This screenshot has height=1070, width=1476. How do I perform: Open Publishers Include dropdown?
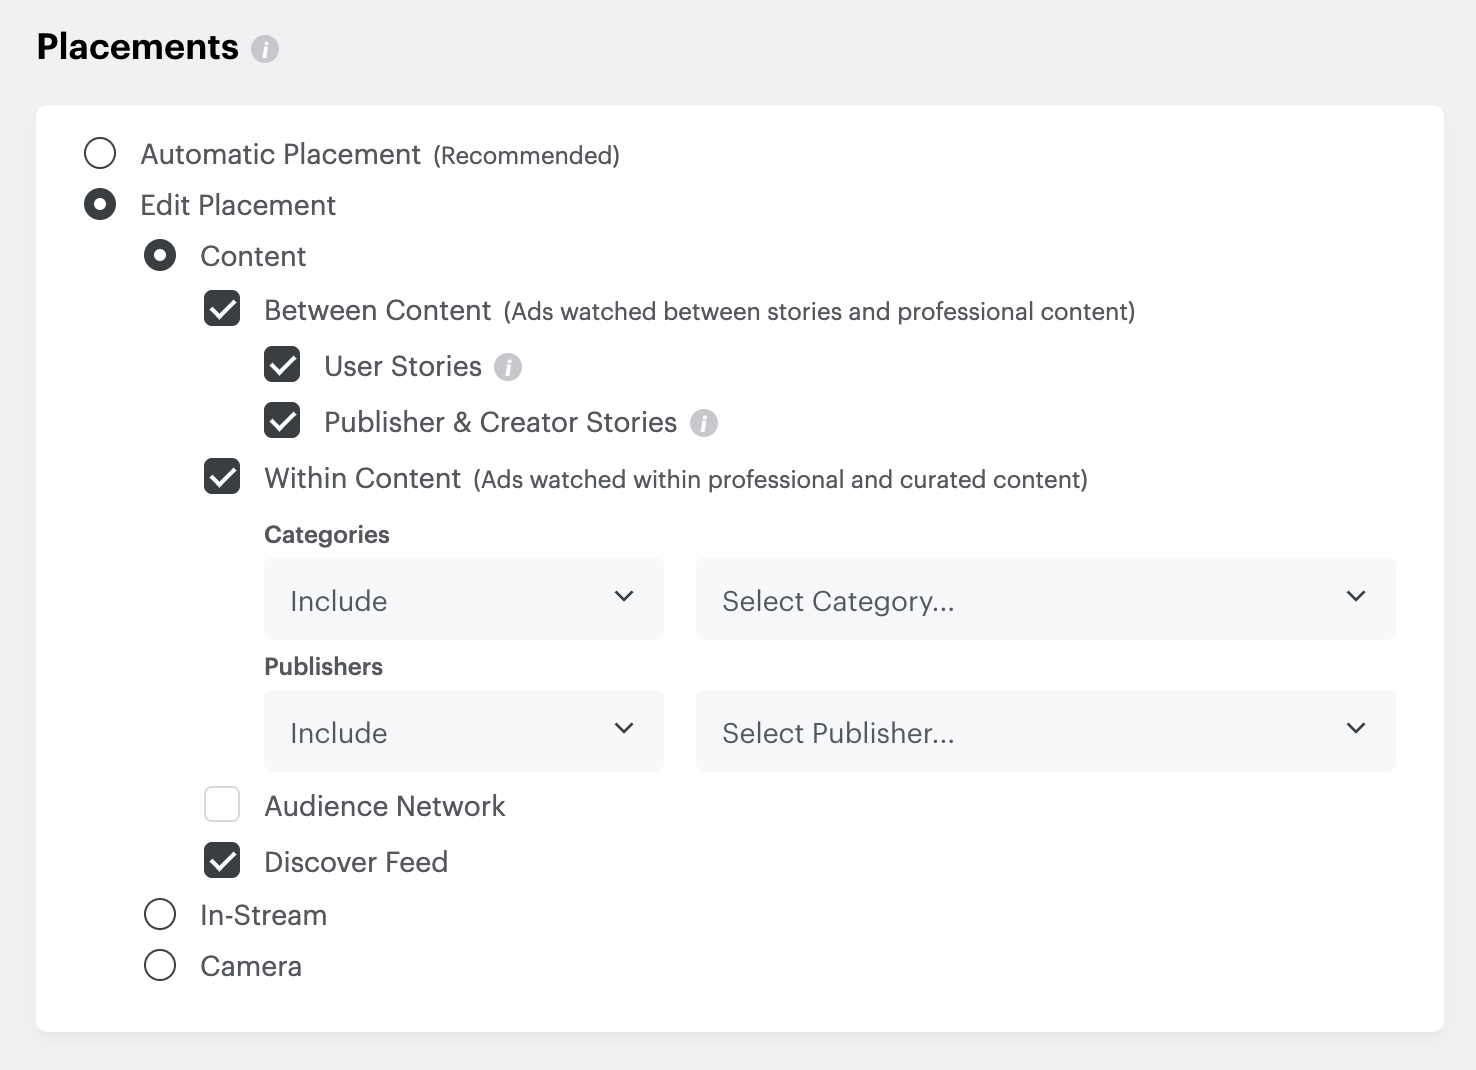[464, 731]
